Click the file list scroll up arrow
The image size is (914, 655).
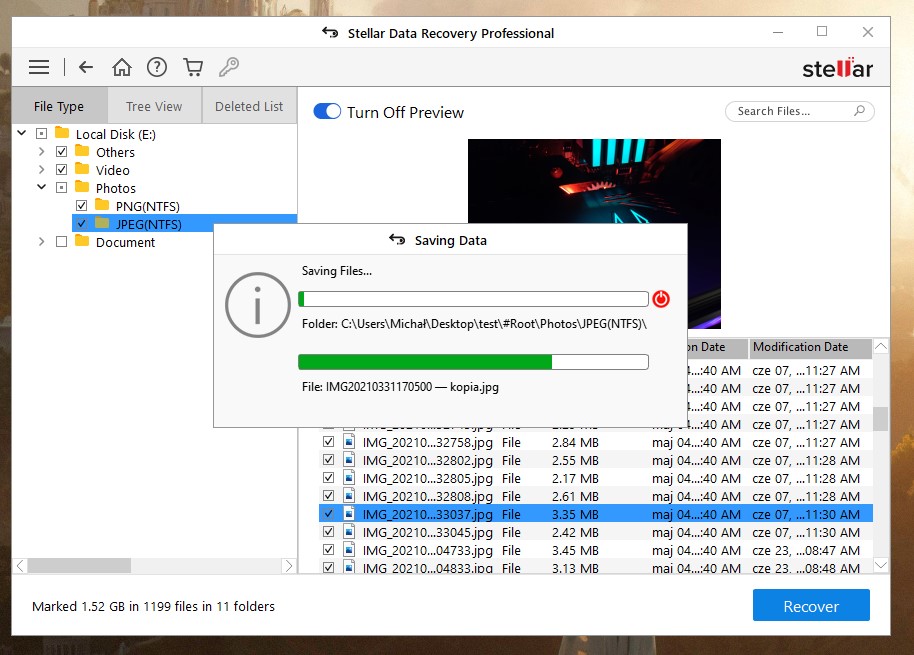[881, 347]
